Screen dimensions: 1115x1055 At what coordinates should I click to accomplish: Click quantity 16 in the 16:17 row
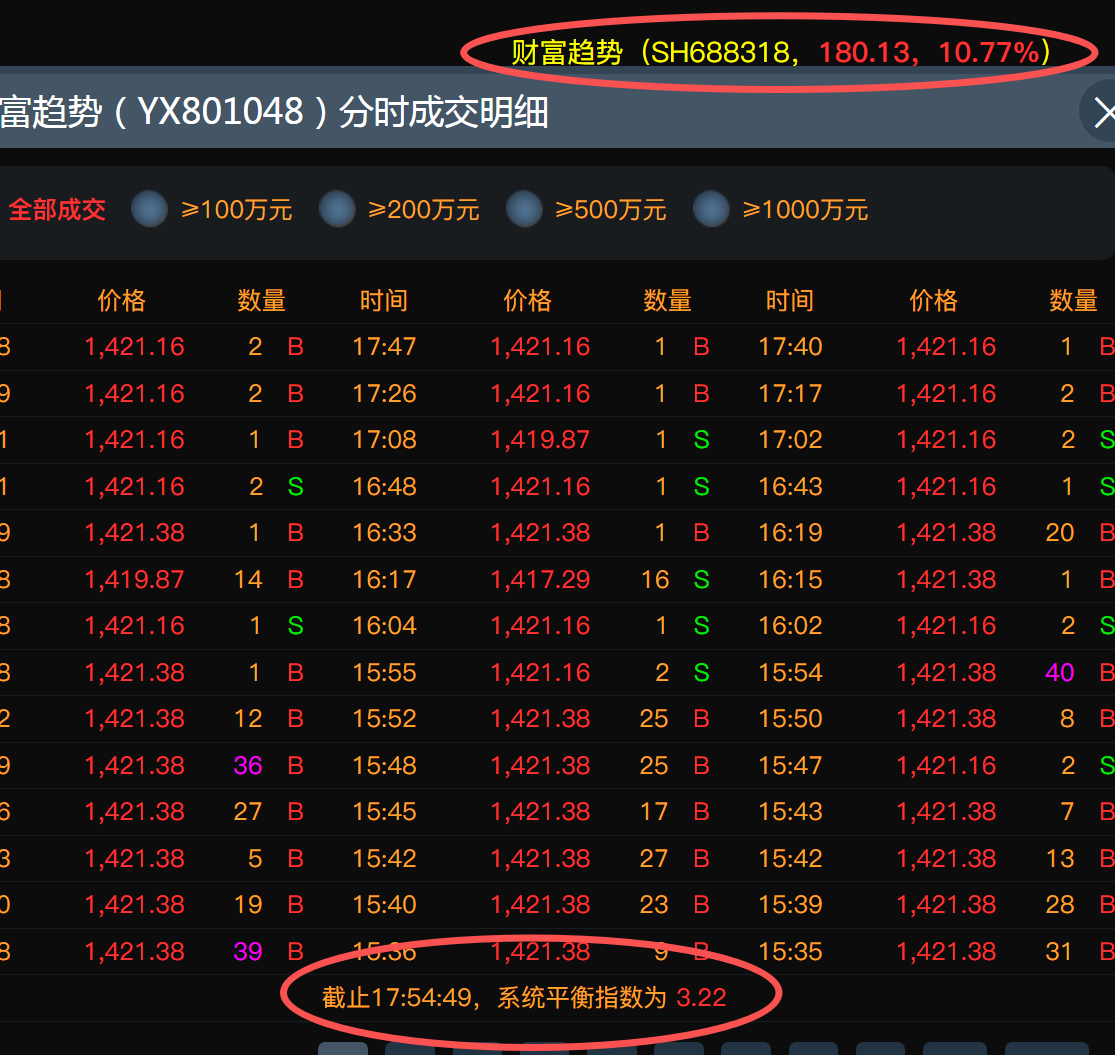655,579
